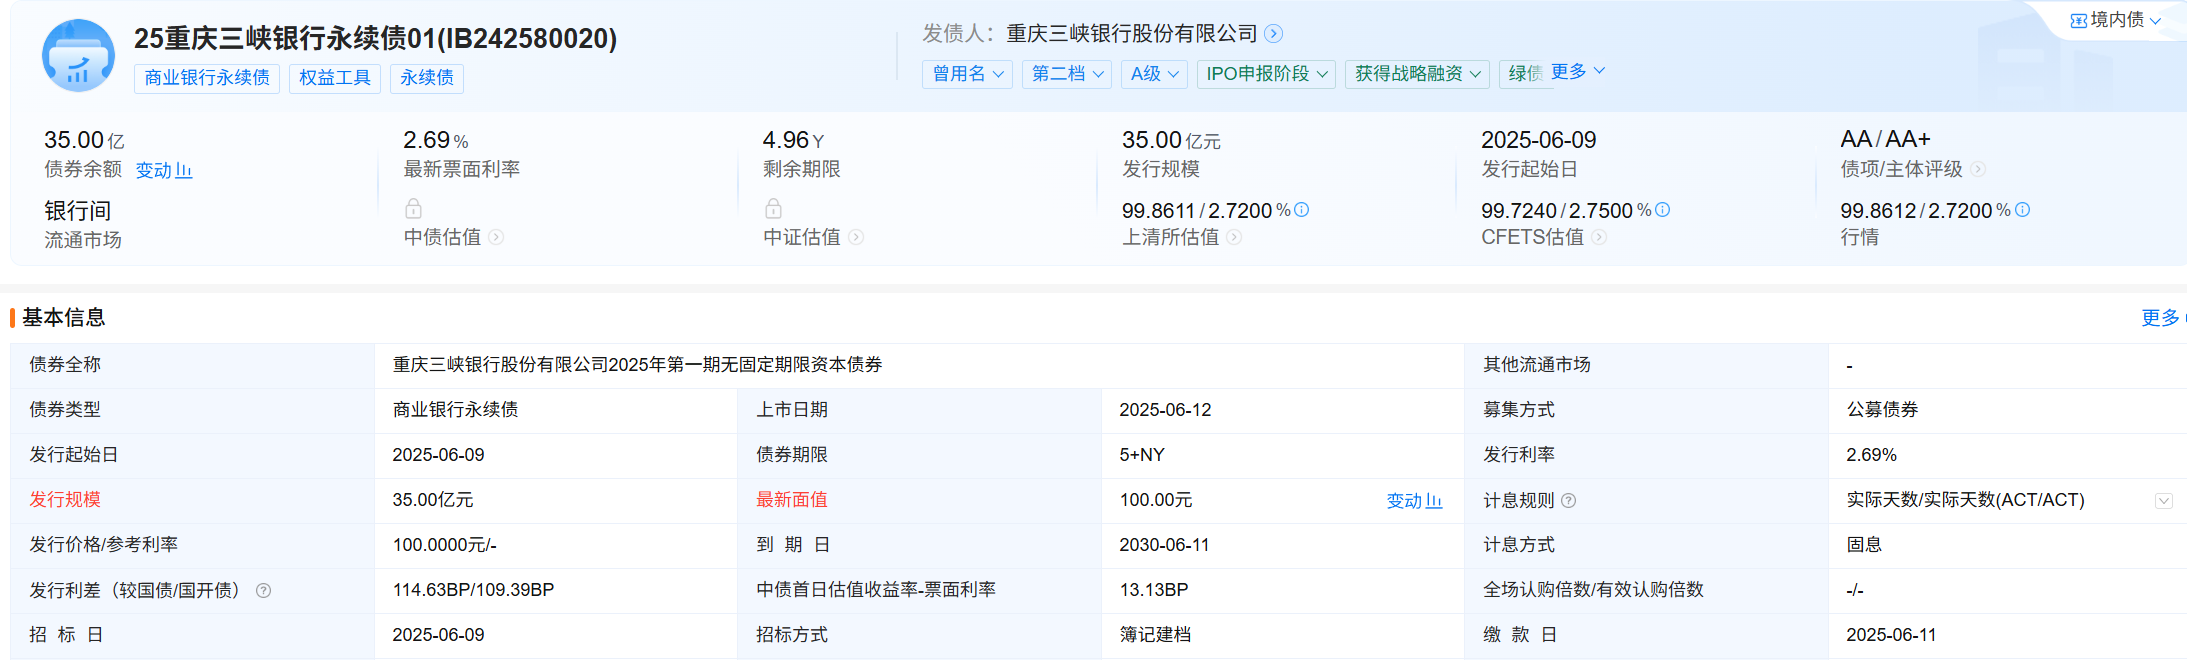The width and height of the screenshot is (2187, 660).
Task: Click the bond logo icon beside the title
Action: tap(78, 56)
